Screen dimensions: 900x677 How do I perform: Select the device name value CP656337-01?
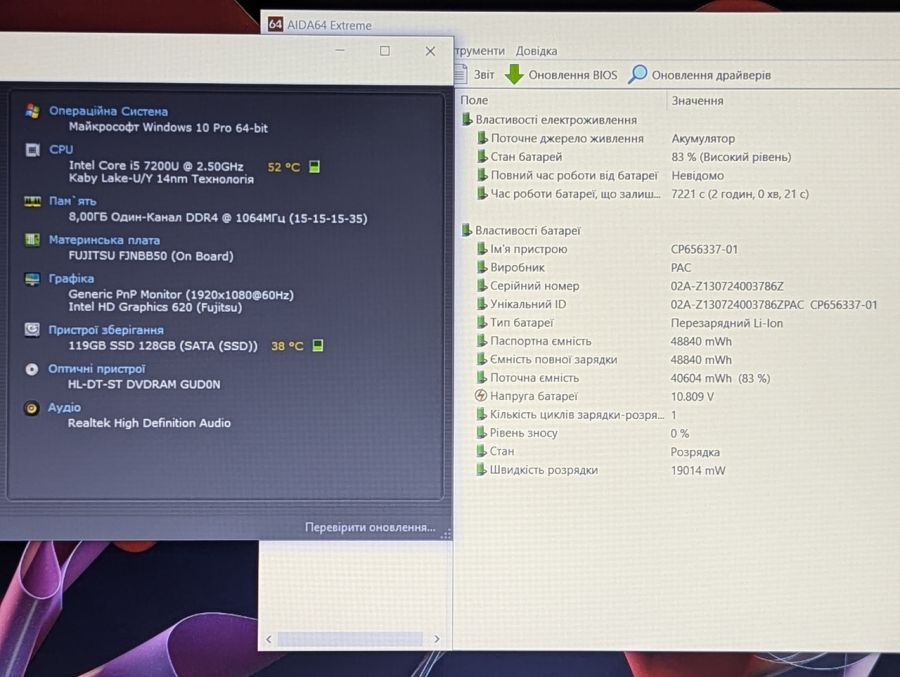704,249
